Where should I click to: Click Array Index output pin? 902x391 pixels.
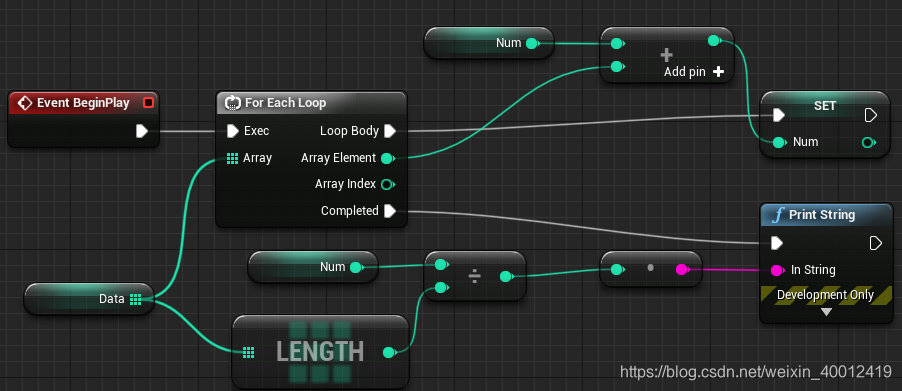click(388, 185)
